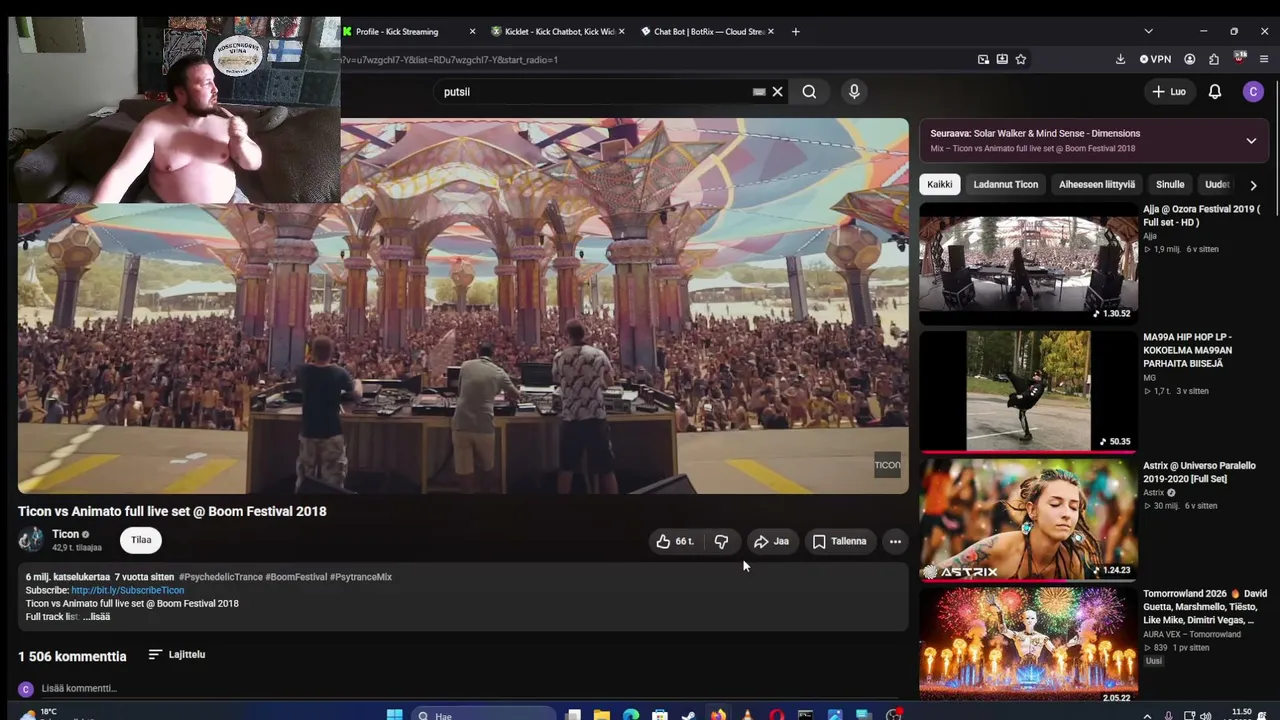The height and width of the screenshot is (720, 1280).
Task: Click the YouTube search magnifier button
Action: 809,92
